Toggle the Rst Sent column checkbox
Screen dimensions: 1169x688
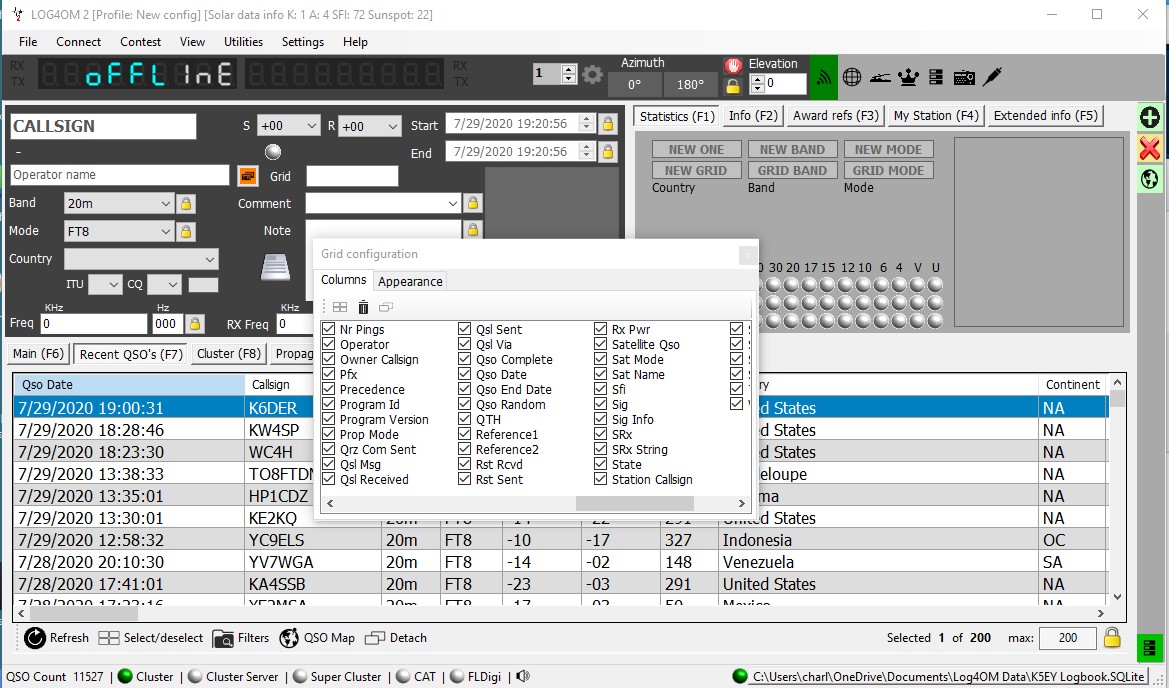(464, 479)
